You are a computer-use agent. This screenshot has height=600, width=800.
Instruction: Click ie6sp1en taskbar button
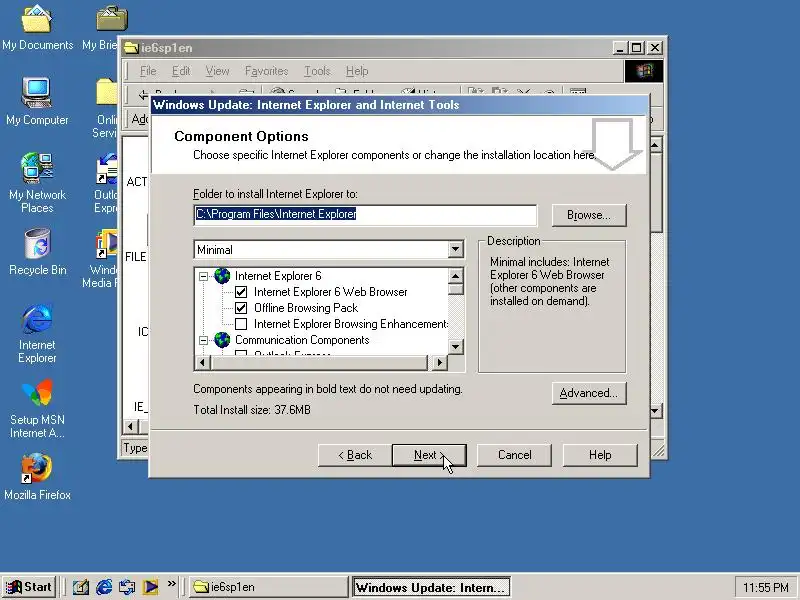[x=268, y=587]
